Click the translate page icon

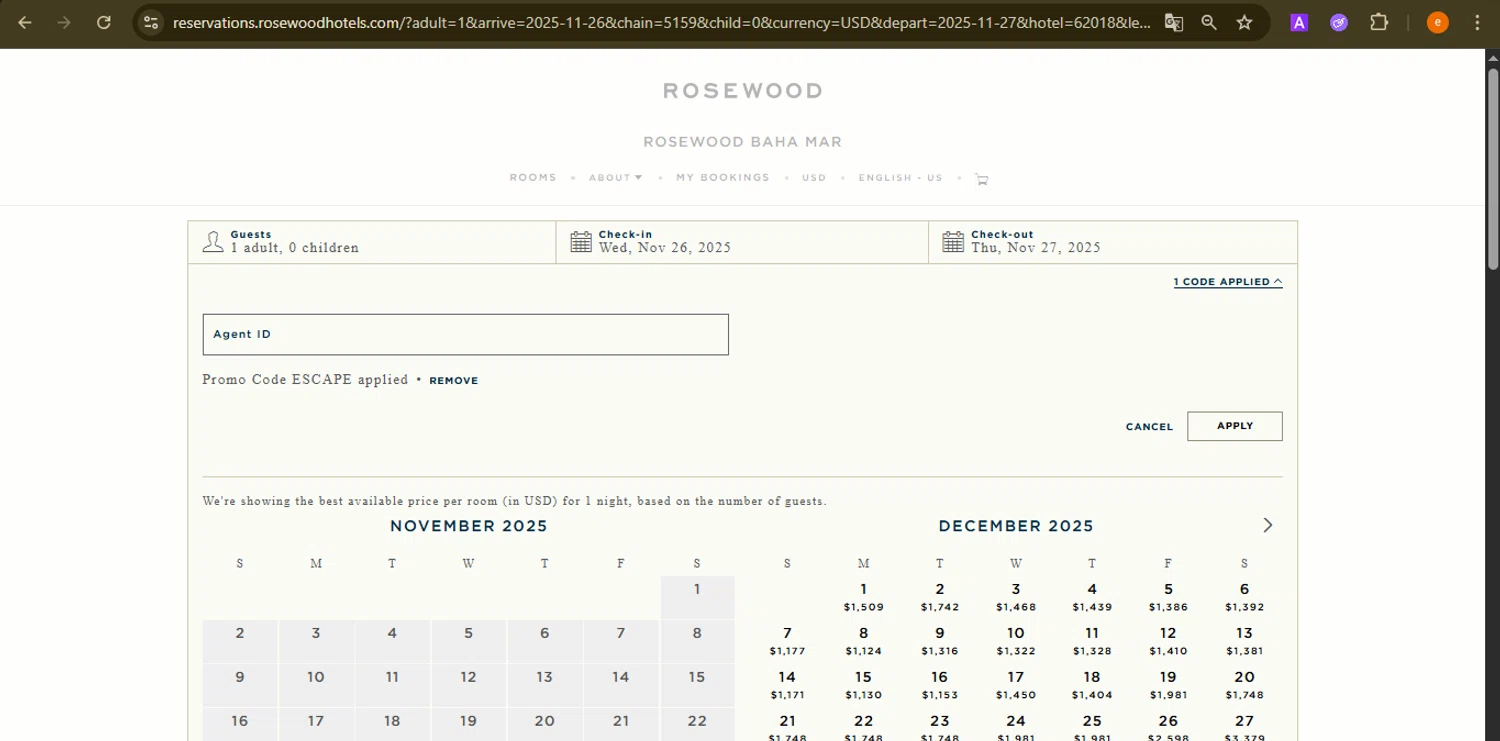click(x=1173, y=22)
